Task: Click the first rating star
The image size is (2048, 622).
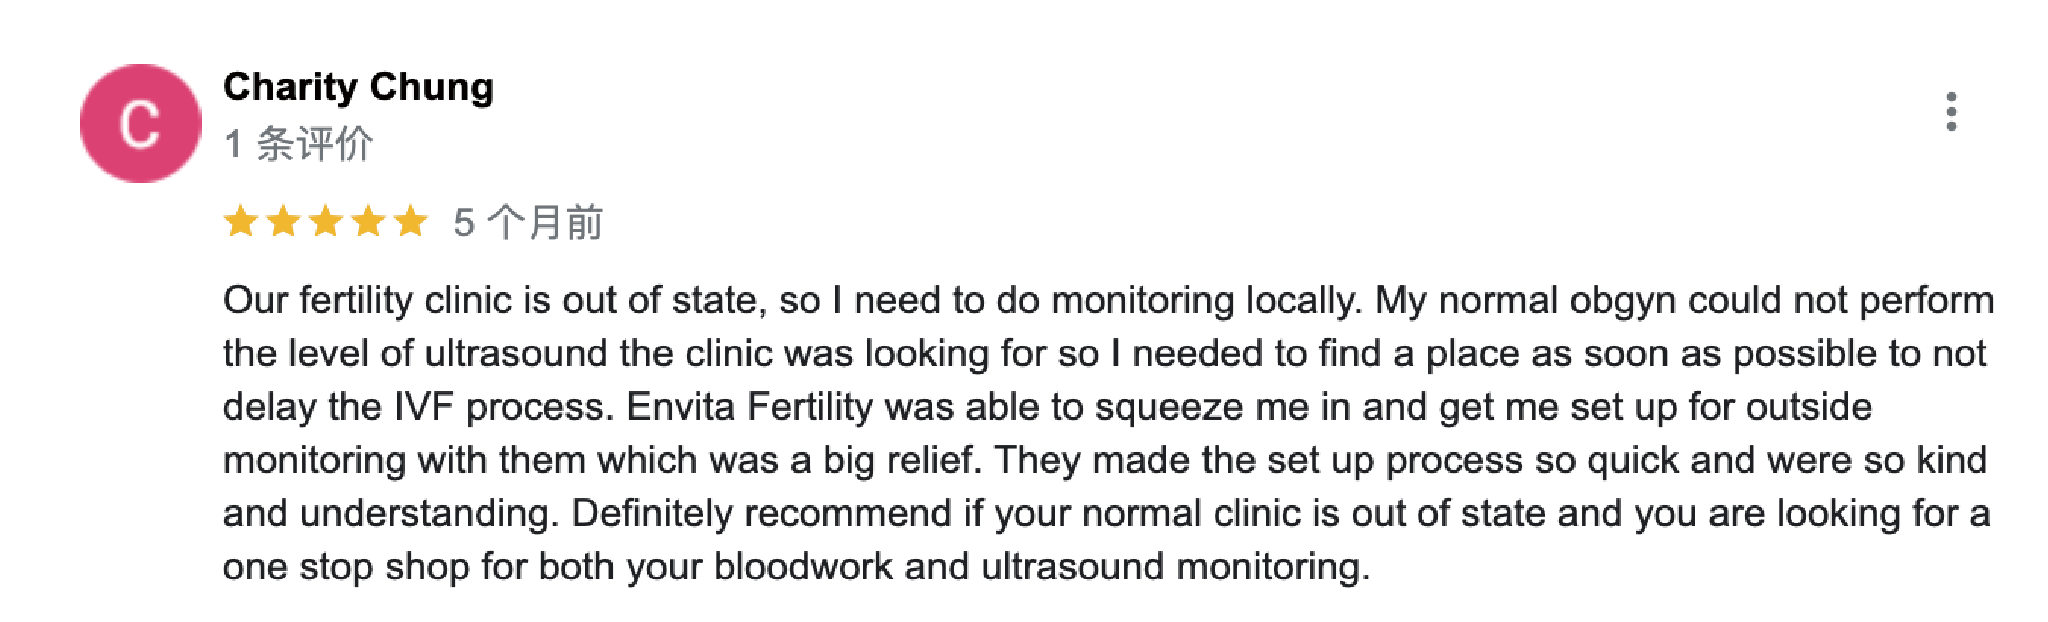Action: (241, 221)
